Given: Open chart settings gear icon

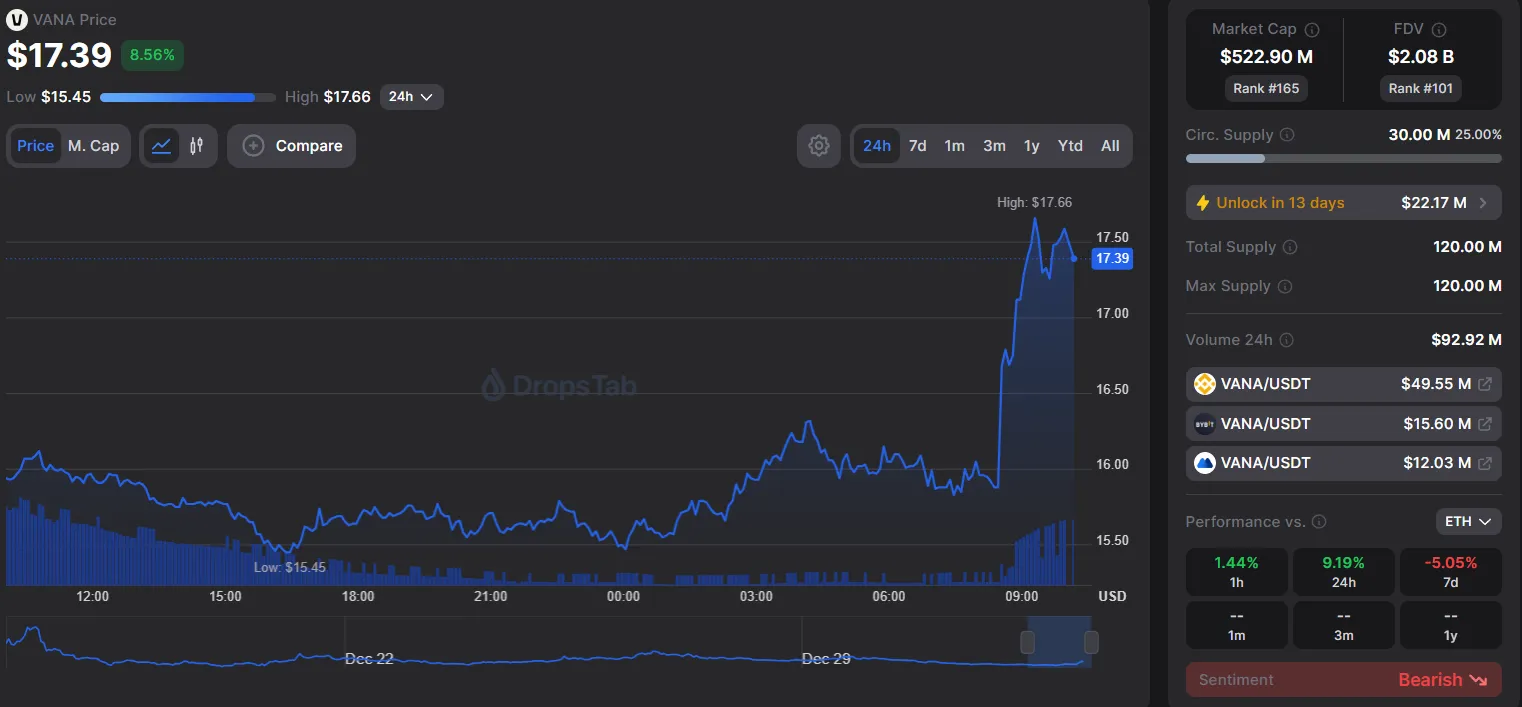Looking at the screenshot, I should pyautogui.click(x=819, y=146).
